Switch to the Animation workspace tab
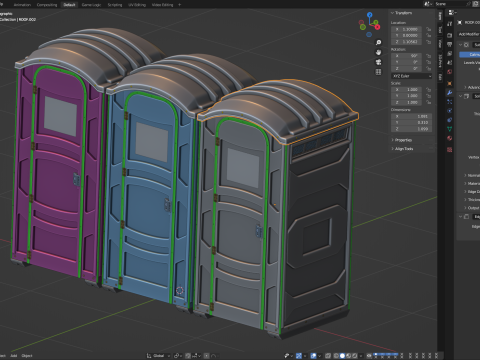The height and width of the screenshot is (360, 480). (22, 5)
